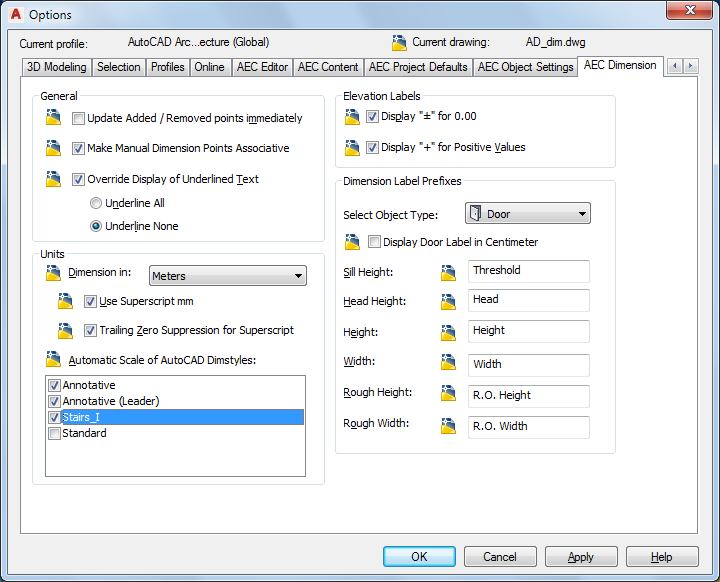This screenshot has width=720, height=582.
Task: Click drawing icon next to Head Height
Action: click(448, 301)
